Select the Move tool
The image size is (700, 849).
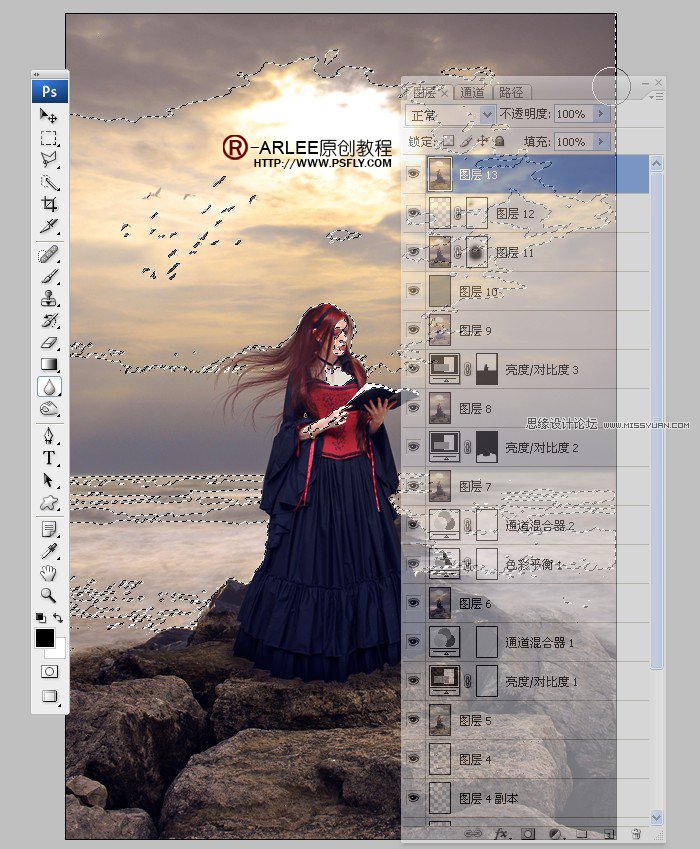[x=49, y=115]
